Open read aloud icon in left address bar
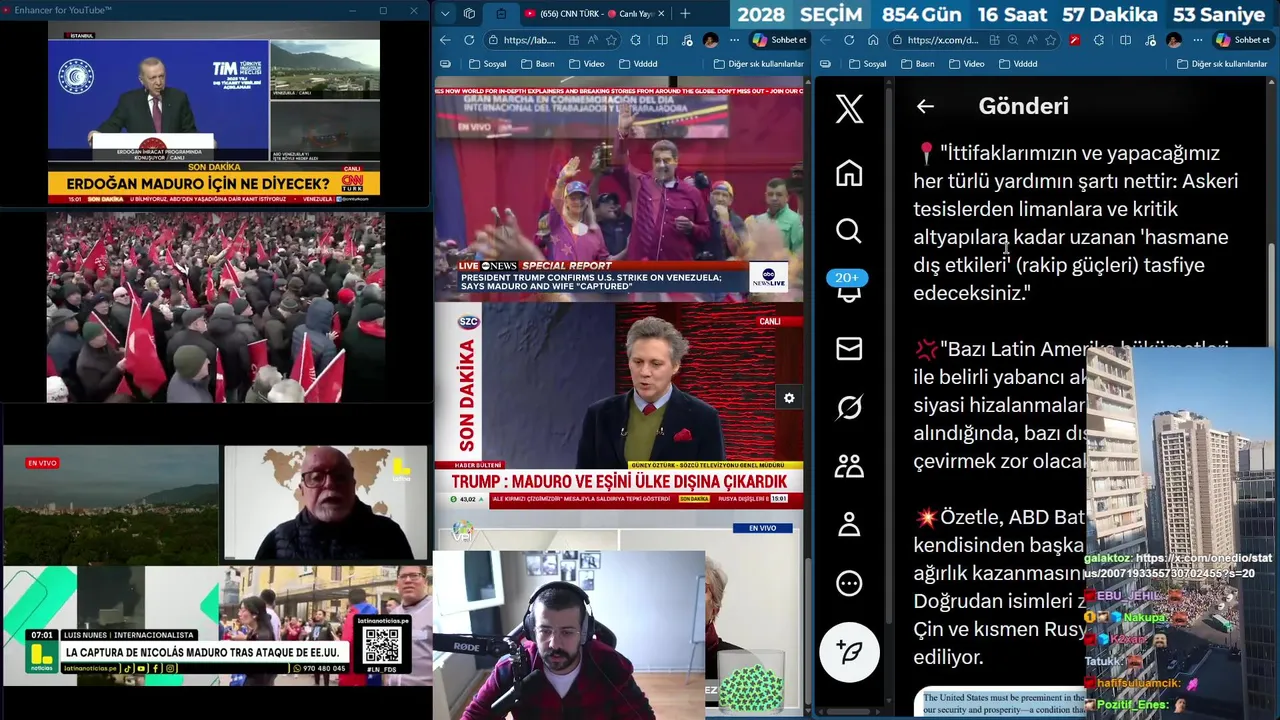Image resolution: width=1280 pixels, height=720 pixels. click(594, 40)
